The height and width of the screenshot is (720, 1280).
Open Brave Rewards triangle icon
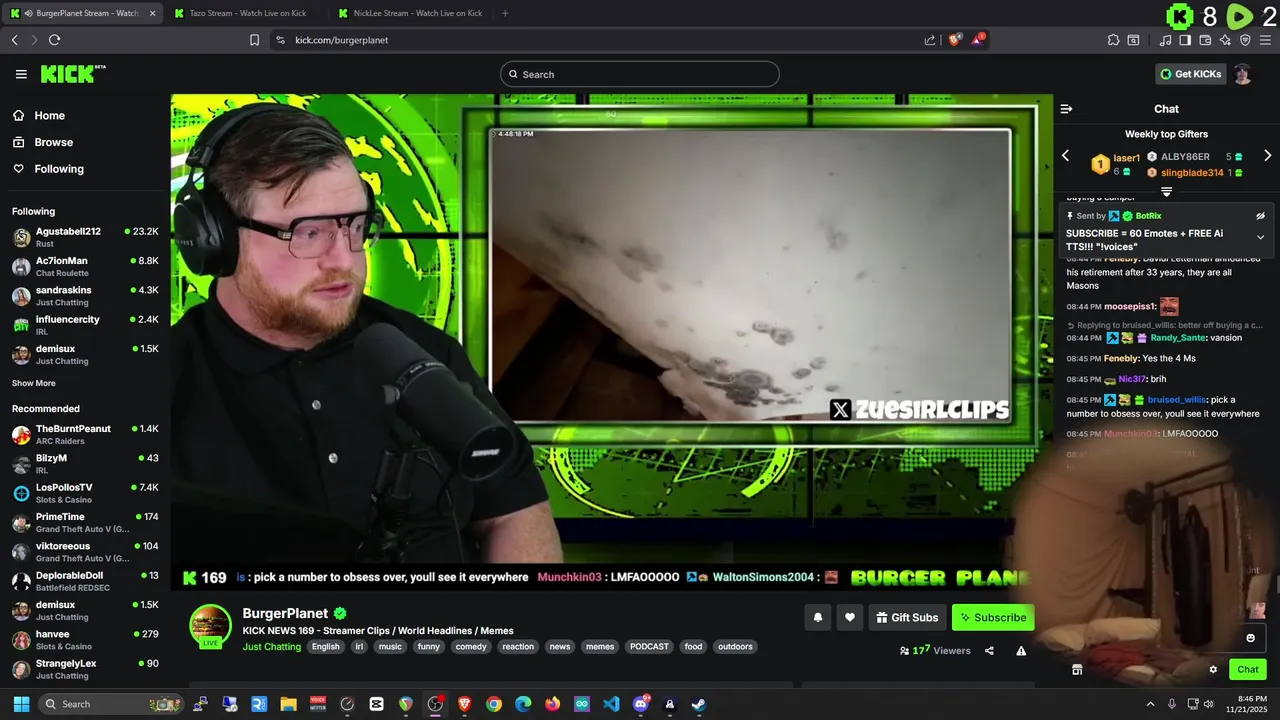979,40
